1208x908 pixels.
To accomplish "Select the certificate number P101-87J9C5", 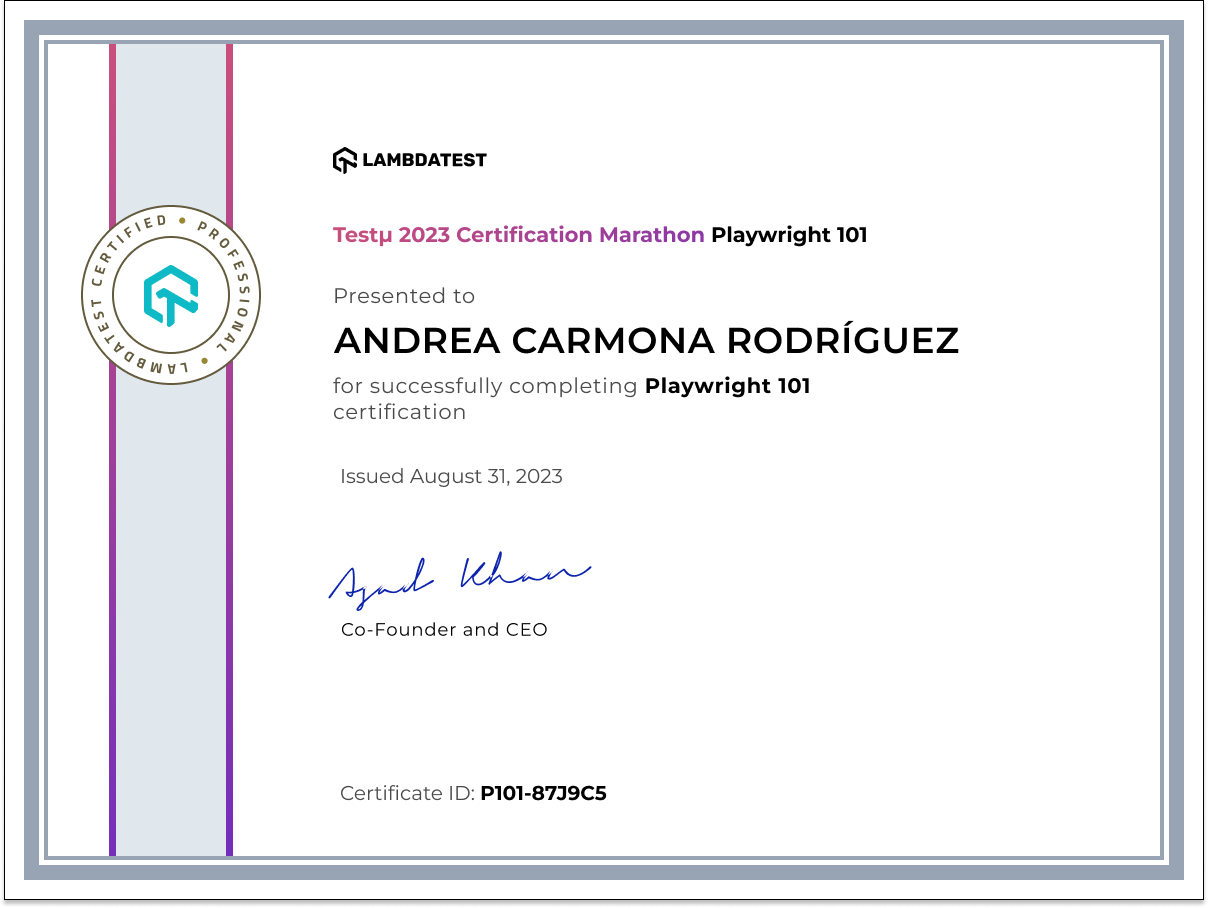I will pos(543,794).
